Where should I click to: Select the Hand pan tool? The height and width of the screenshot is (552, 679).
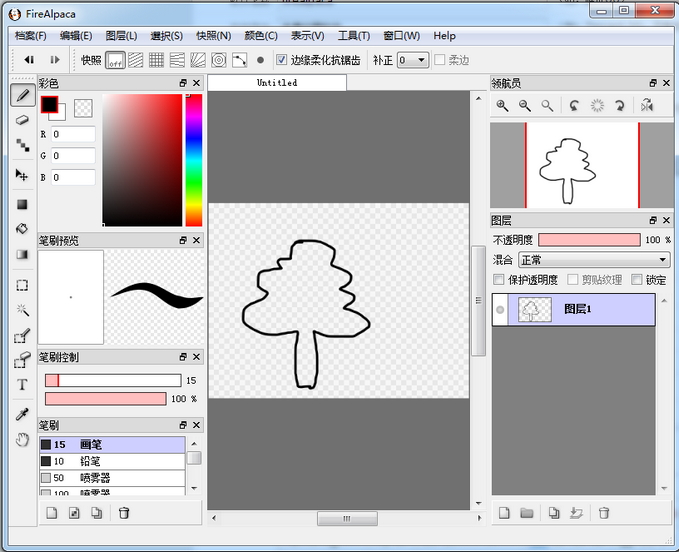(x=22, y=440)
